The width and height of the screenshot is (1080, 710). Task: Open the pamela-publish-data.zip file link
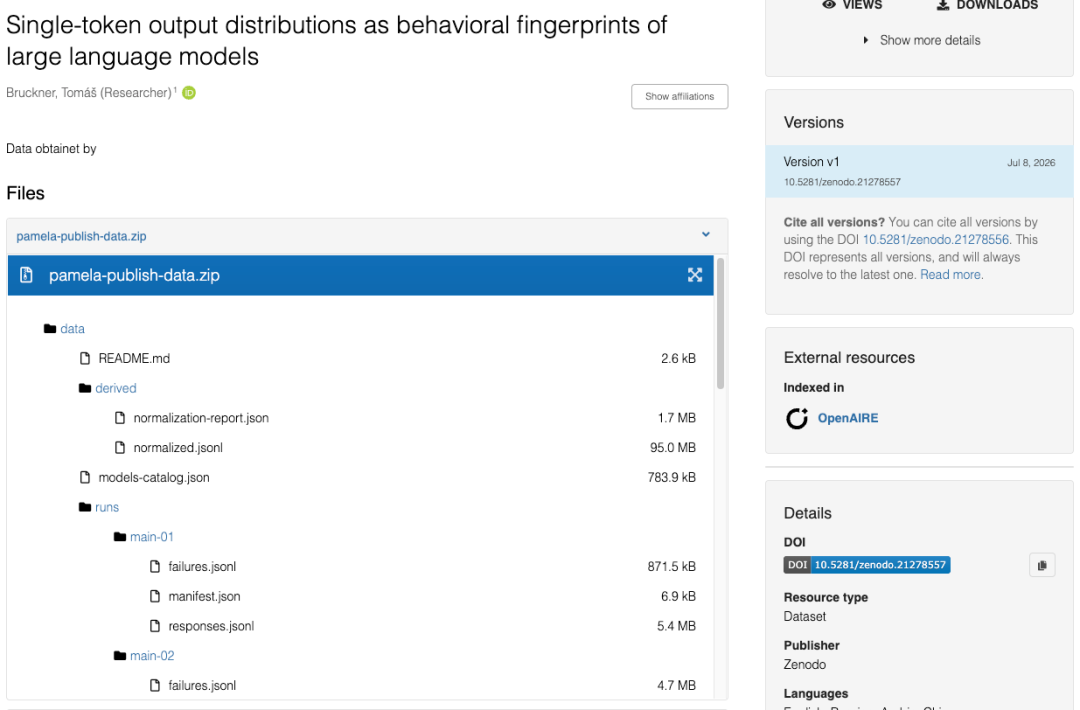click(81, 236)
